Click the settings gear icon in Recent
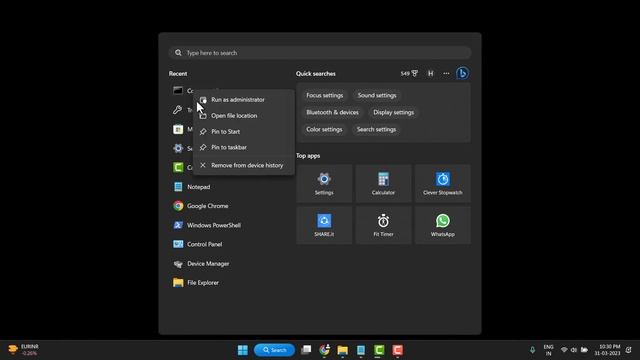 [x=178, y=148]
